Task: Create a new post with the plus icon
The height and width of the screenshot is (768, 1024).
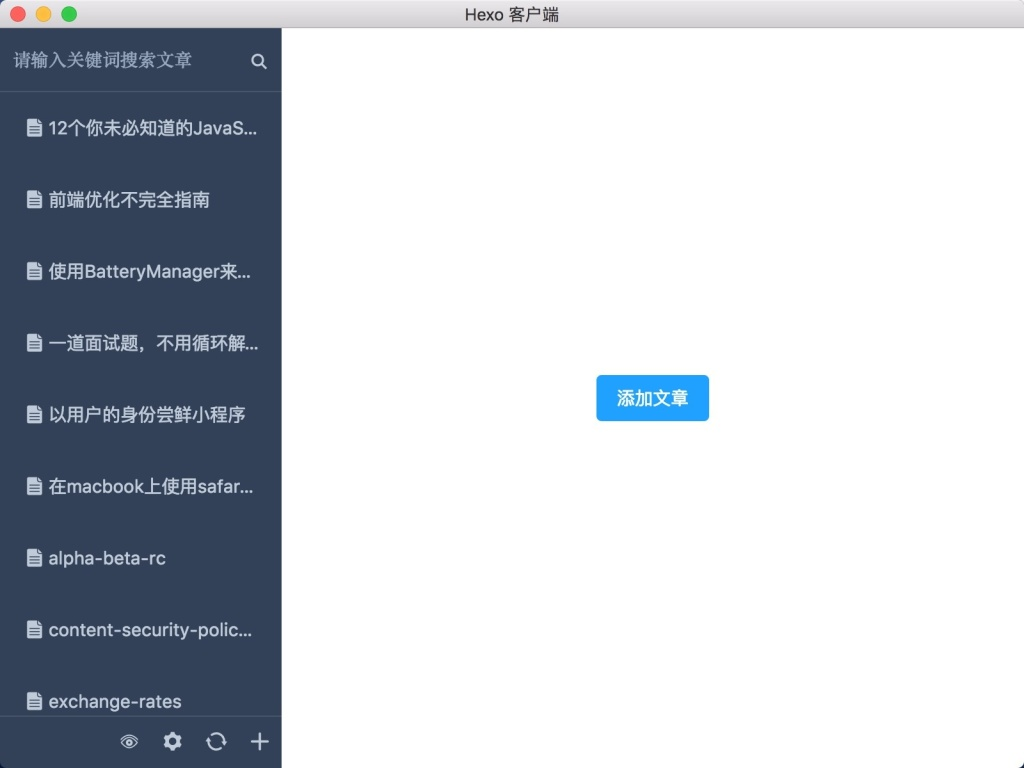Action: click(x=259, y=742)
